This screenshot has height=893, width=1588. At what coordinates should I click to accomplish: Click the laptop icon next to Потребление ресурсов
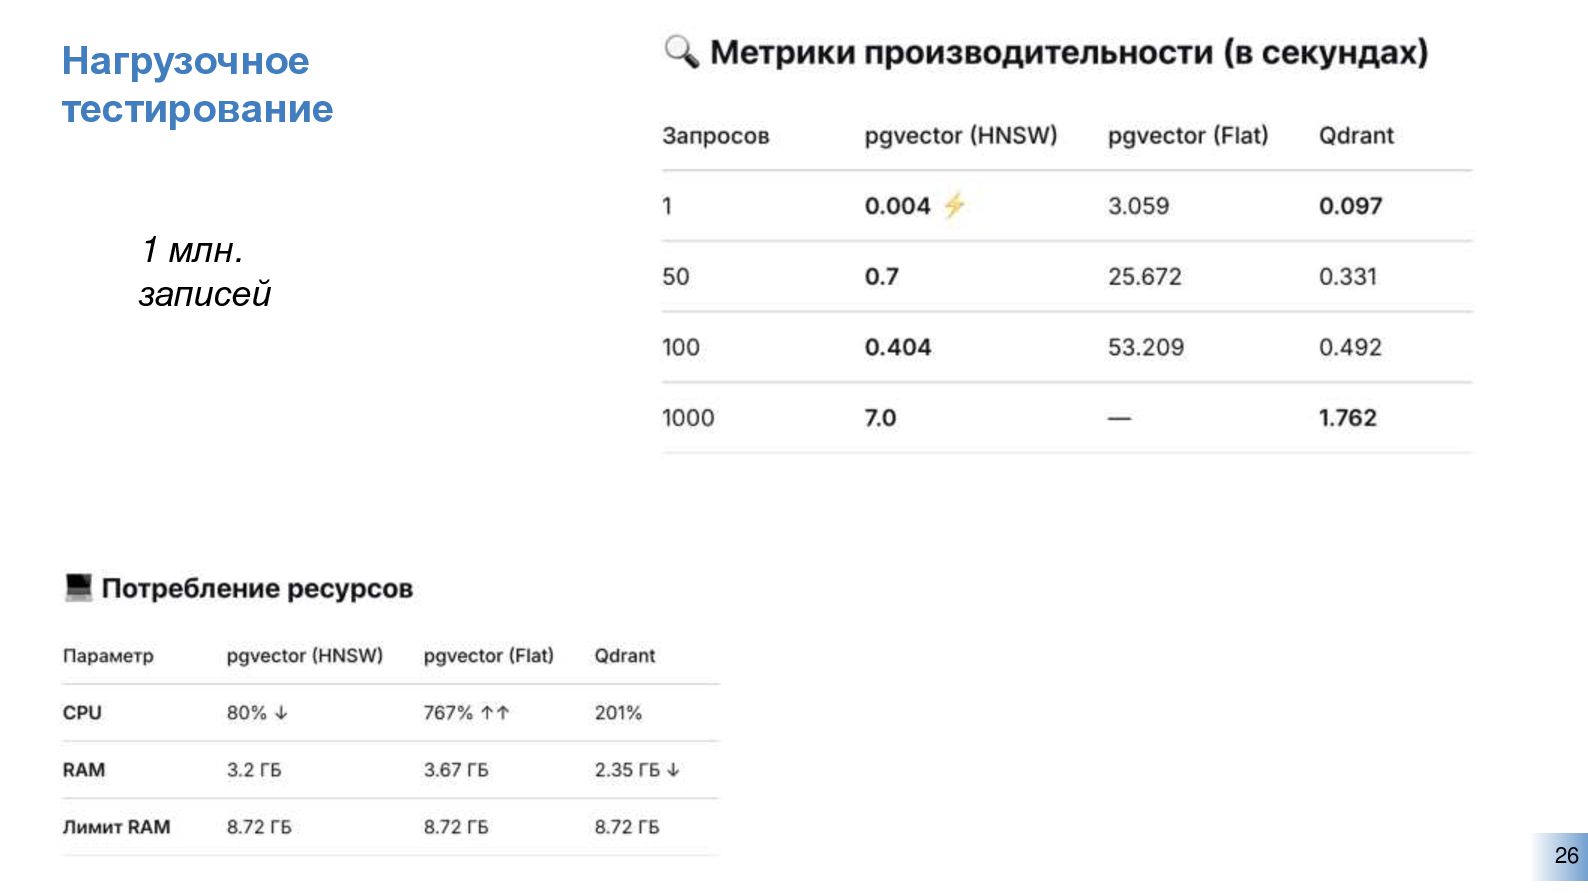click(x=78, y=587)
